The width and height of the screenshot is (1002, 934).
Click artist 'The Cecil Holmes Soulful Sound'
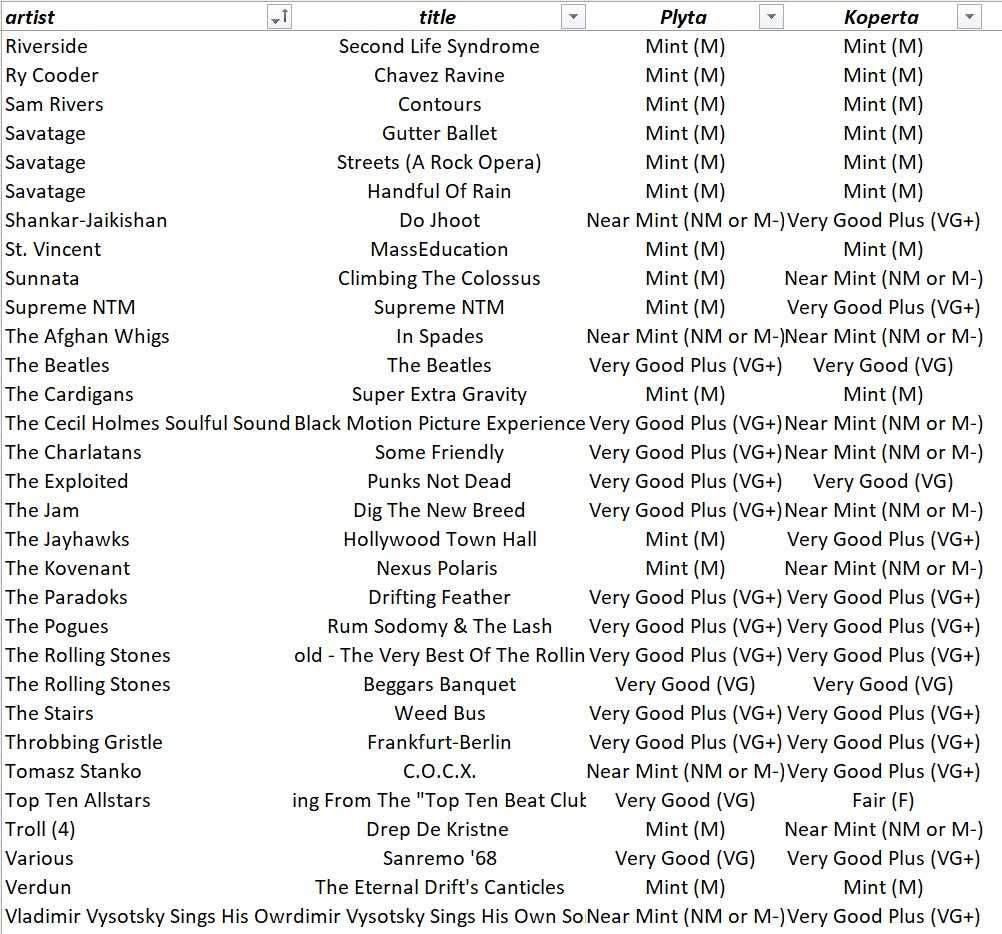(148, 424)
